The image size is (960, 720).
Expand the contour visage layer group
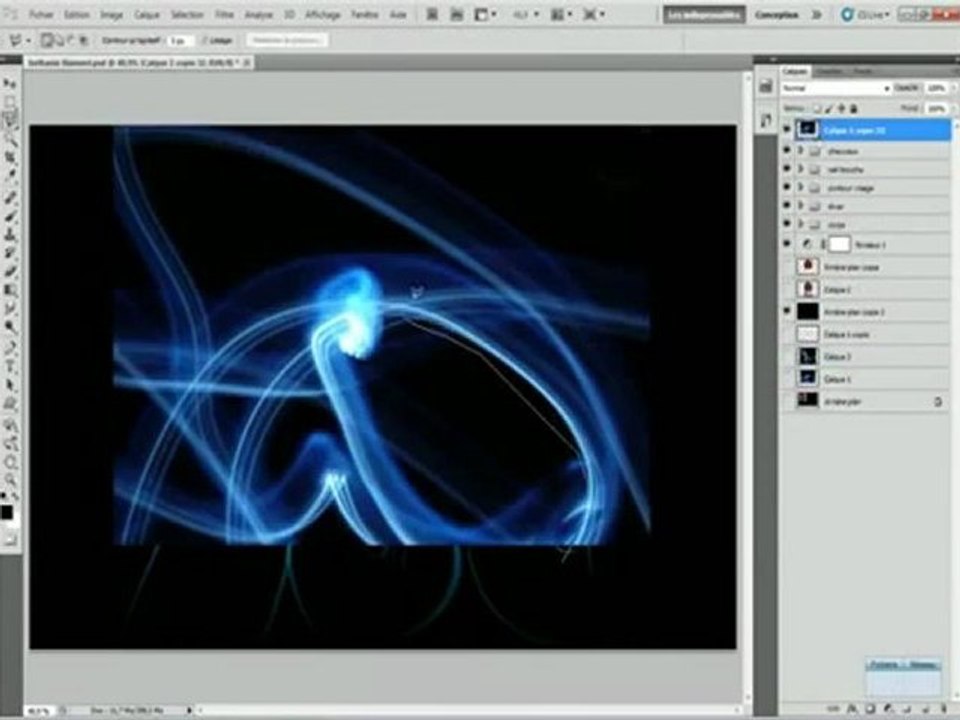800,187
